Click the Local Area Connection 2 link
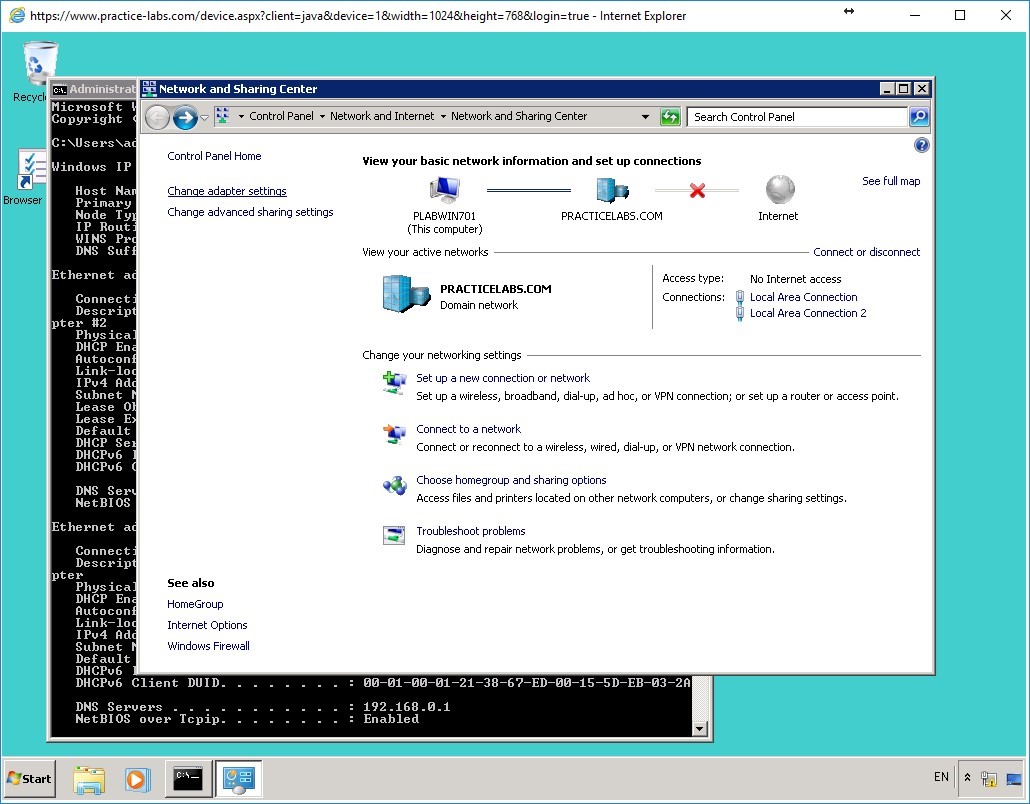 tap(807, 313)
